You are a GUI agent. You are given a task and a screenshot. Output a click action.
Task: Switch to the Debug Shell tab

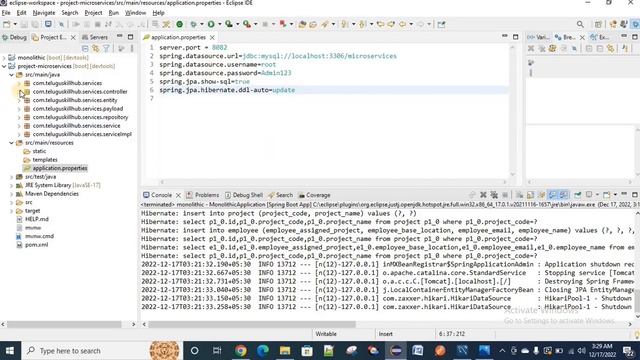(244, 195)
